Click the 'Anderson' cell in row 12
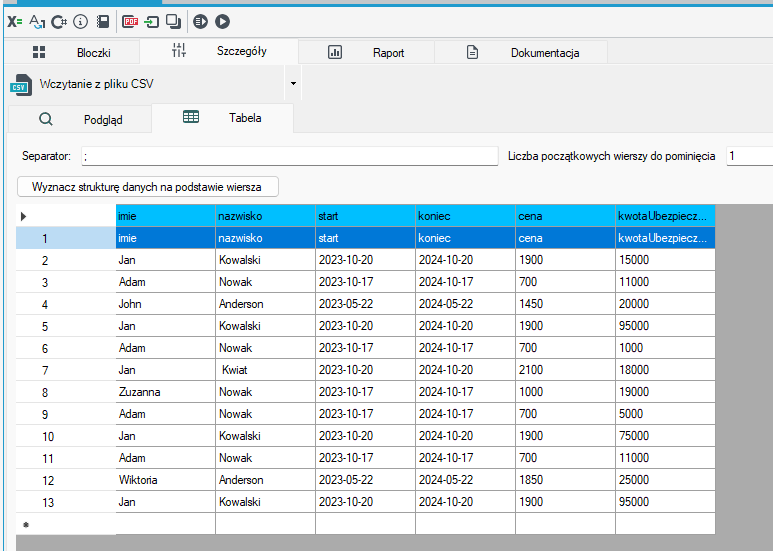773x551 pixels. pyautogui.click(x=266, y=480)
